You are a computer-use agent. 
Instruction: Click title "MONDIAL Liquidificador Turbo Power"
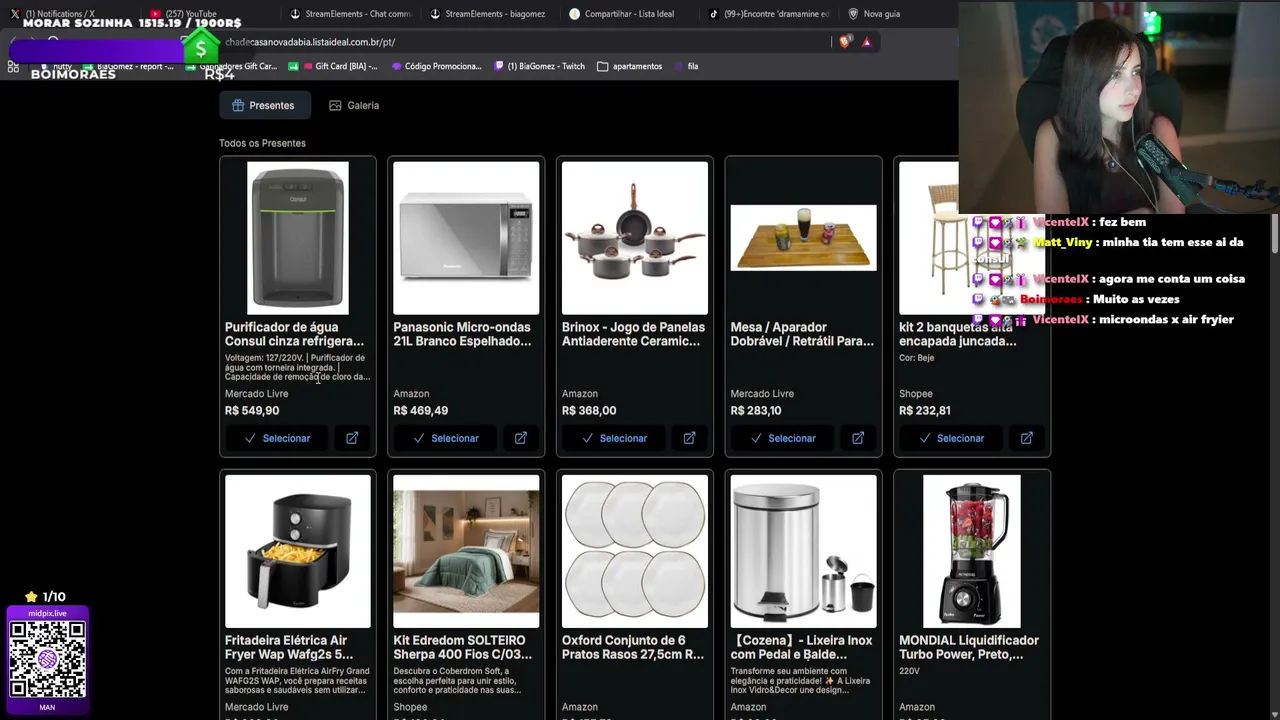tap(969, 647)
